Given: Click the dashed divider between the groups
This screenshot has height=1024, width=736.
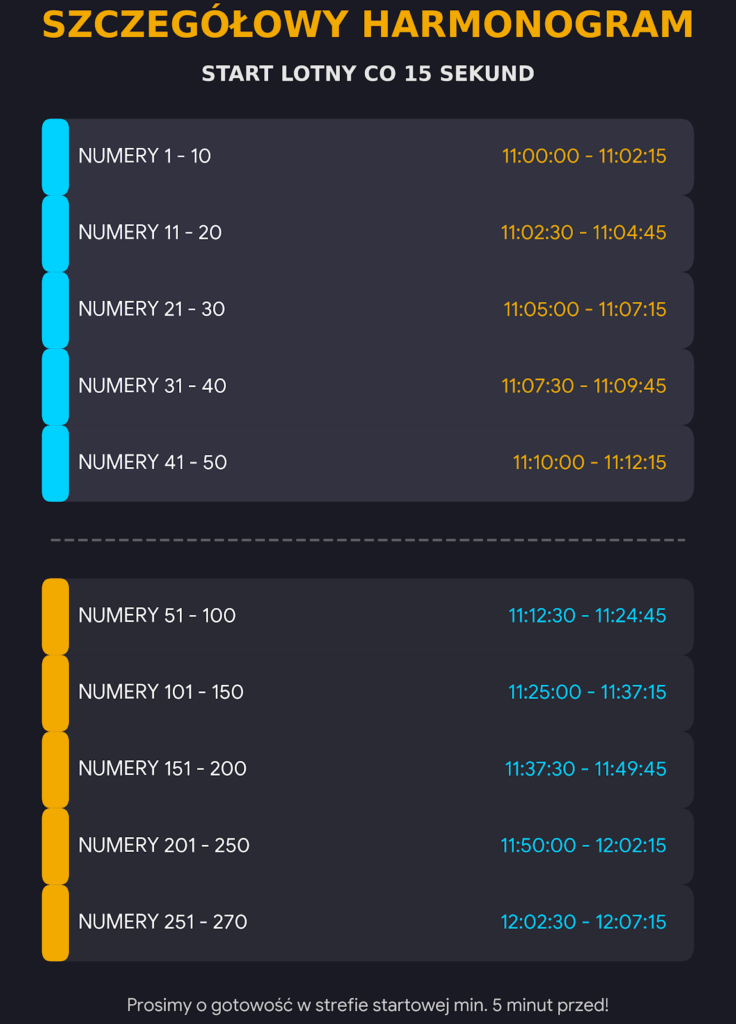Looking at the screenshot, I should [367, 540].
